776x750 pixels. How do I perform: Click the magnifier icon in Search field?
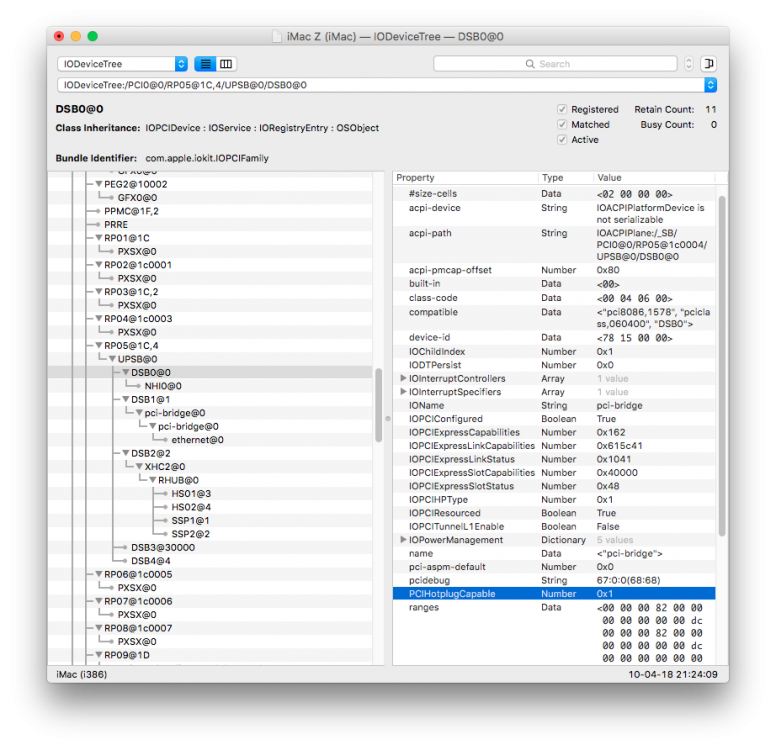[530, 64]
